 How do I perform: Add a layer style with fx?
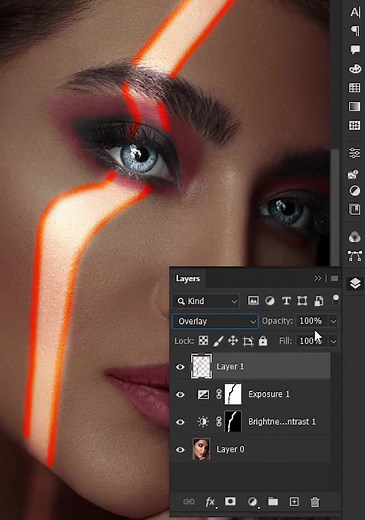tap(210, 502)
